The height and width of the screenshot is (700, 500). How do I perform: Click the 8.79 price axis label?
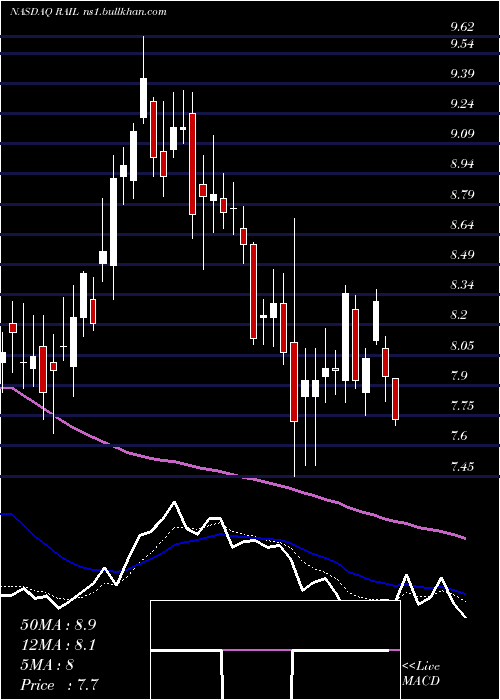click(462, 195)
